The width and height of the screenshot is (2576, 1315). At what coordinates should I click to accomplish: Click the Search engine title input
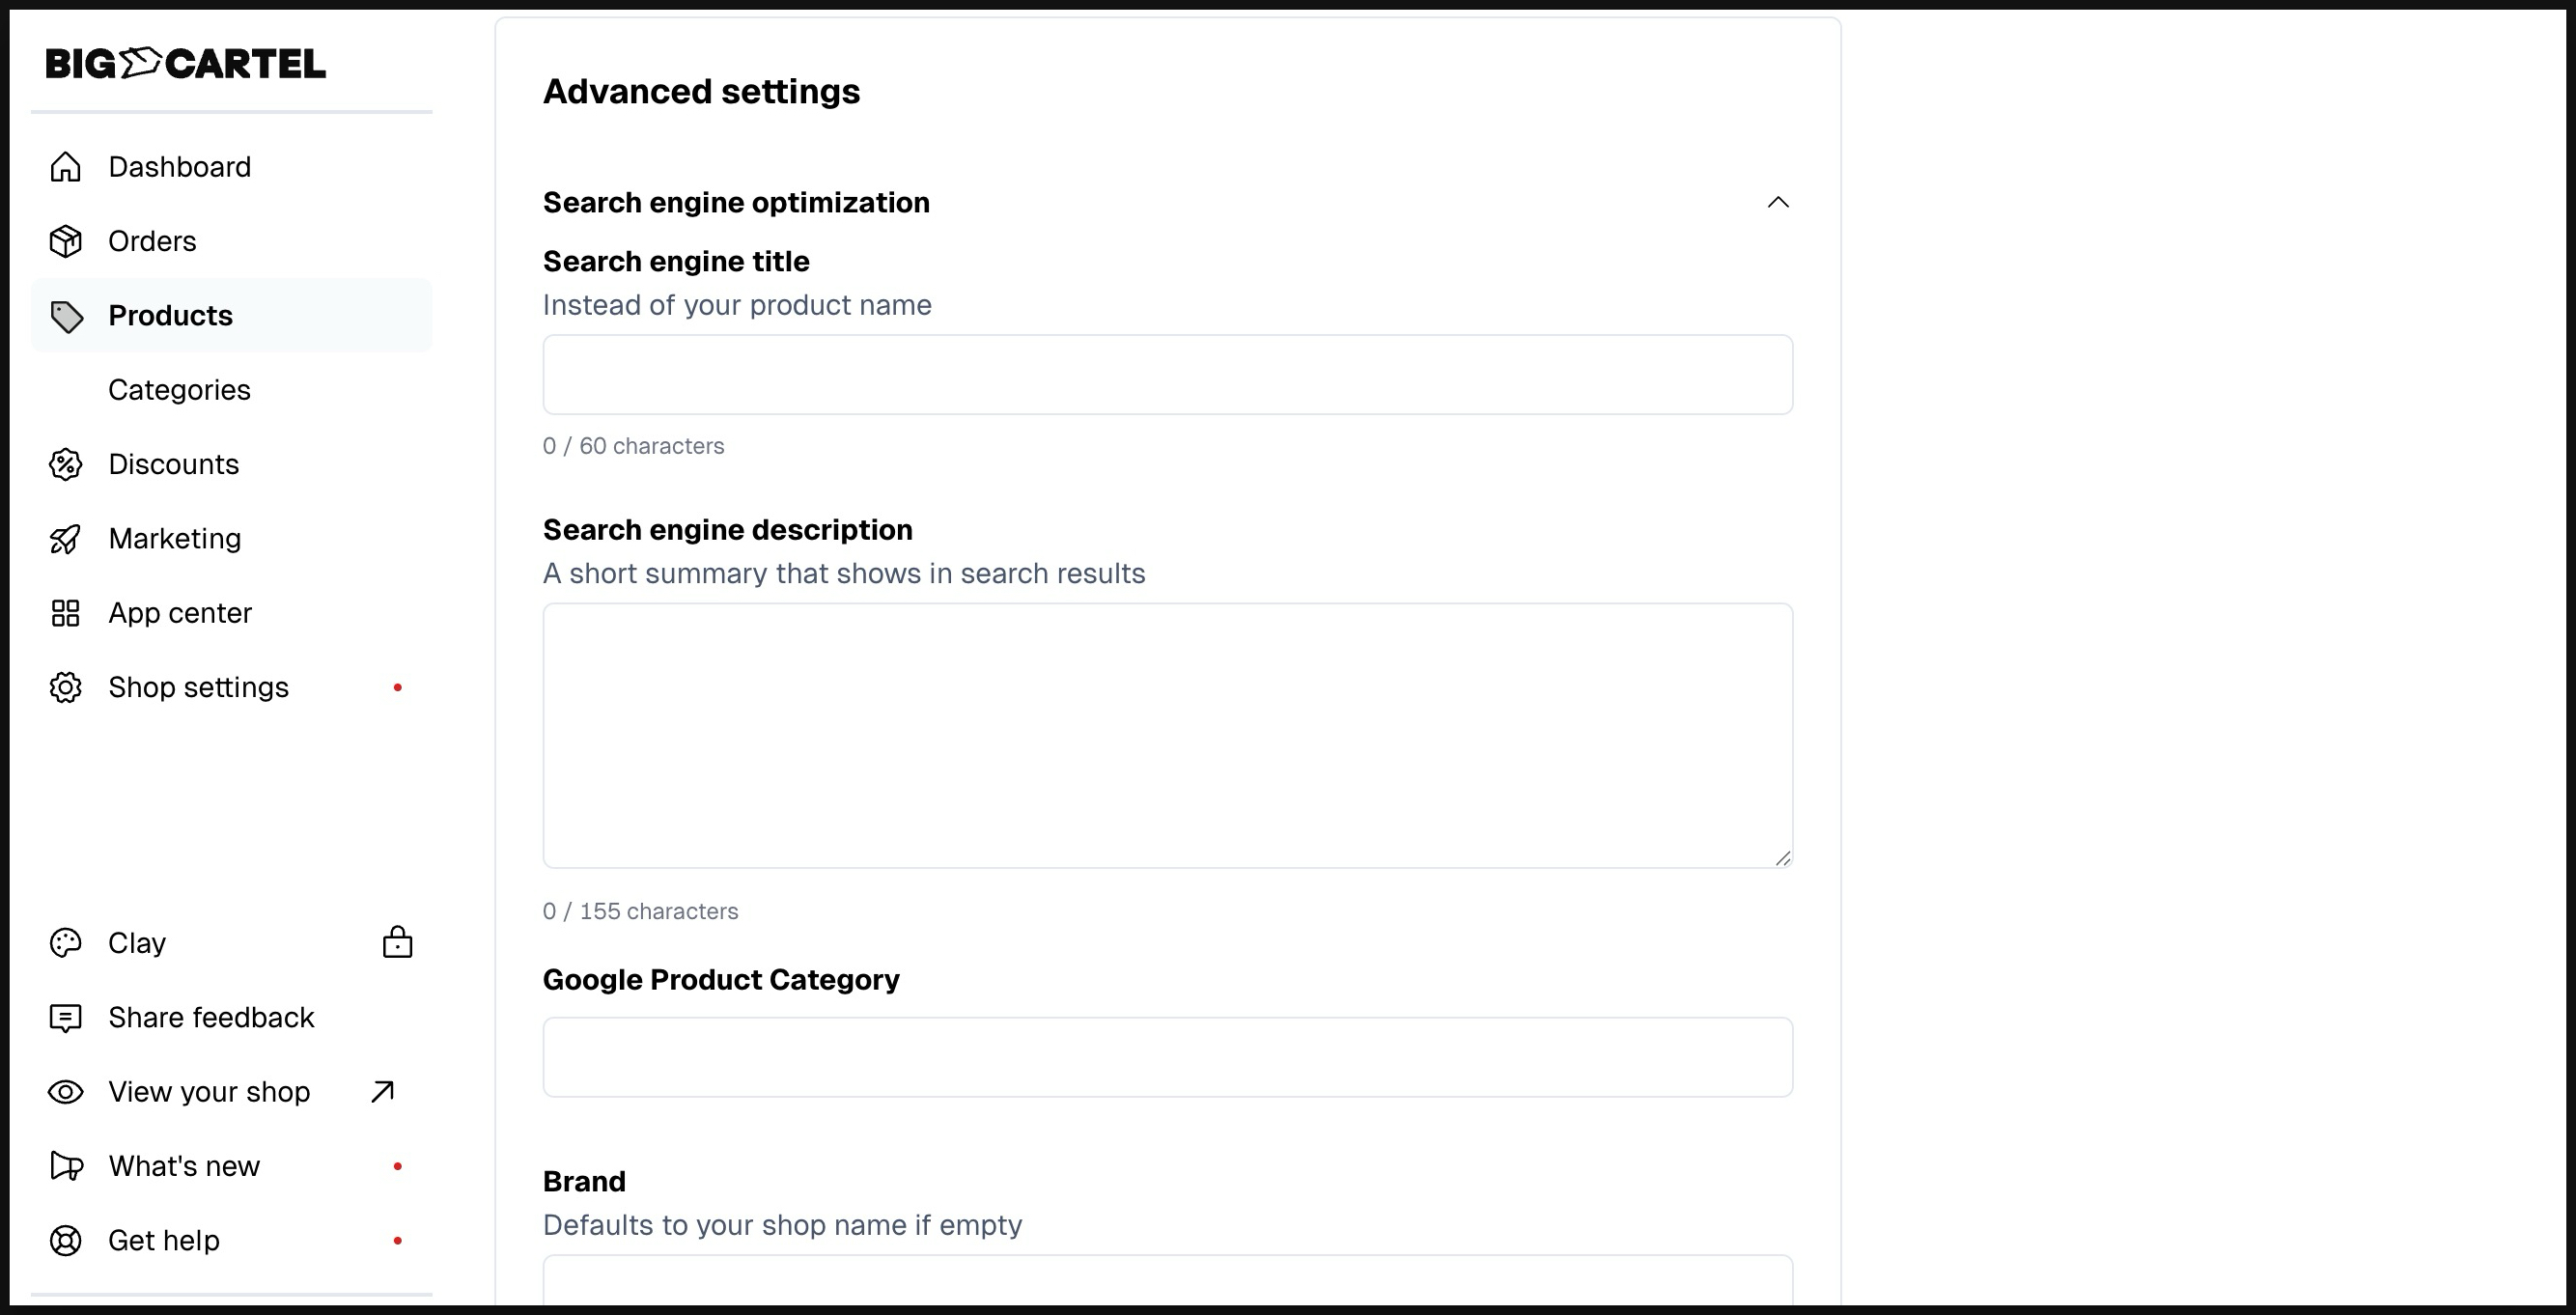tap(1167, 375)
